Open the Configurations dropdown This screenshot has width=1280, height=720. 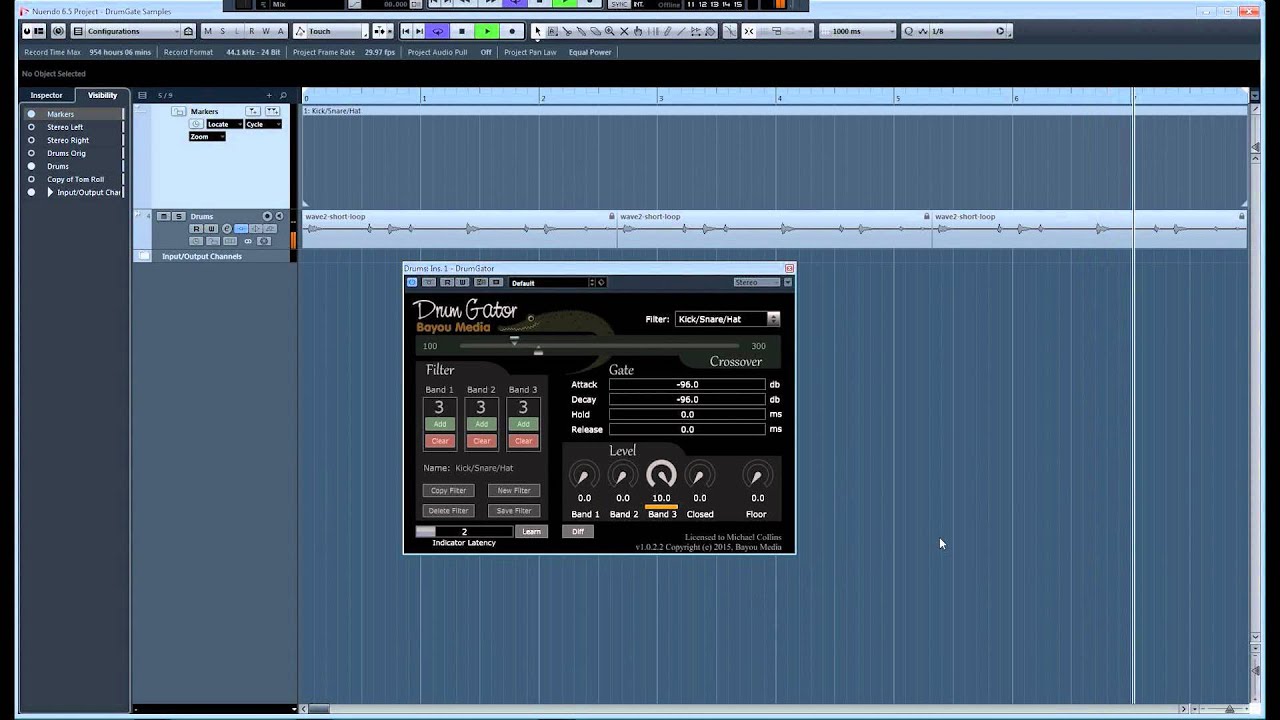point(132,31)
